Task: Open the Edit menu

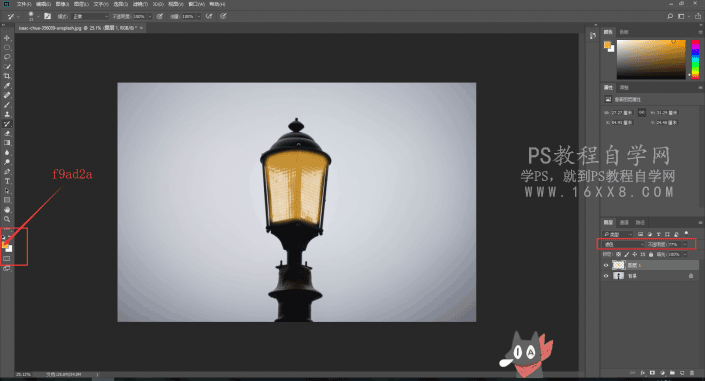Action: [43, 4]
